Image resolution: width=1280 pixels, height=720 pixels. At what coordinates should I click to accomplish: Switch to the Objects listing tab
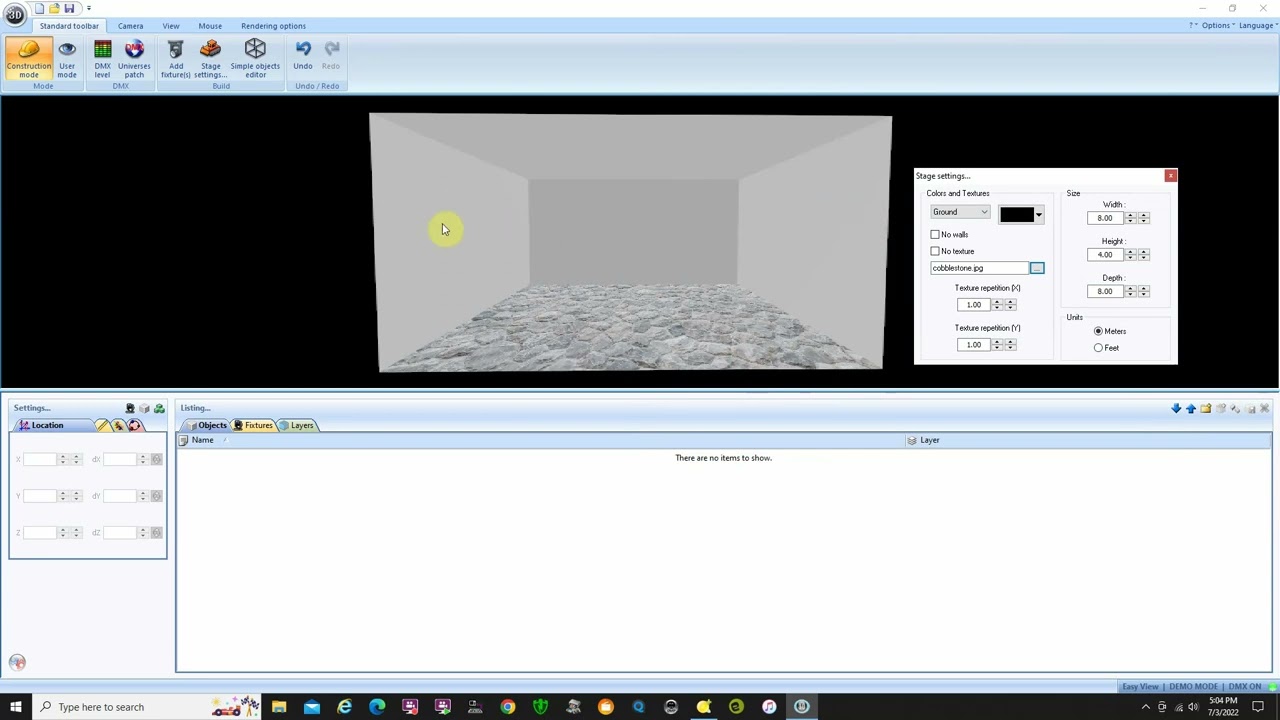[206, 426]
